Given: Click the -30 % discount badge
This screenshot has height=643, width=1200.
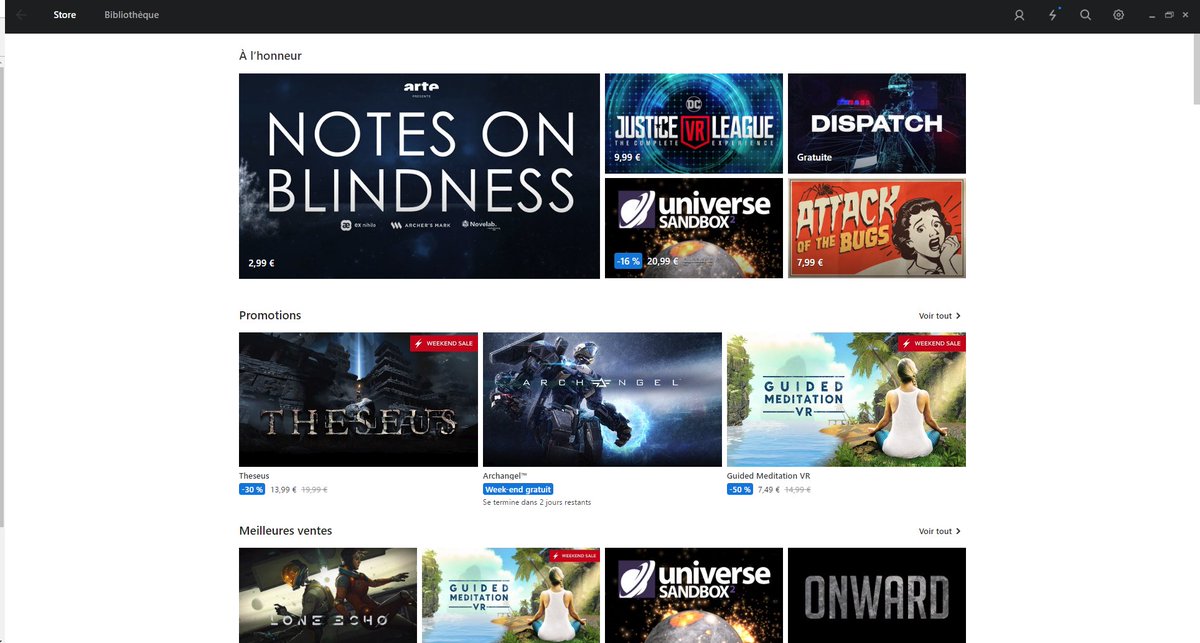Looking at the screenshot, I should click(252, 490).
